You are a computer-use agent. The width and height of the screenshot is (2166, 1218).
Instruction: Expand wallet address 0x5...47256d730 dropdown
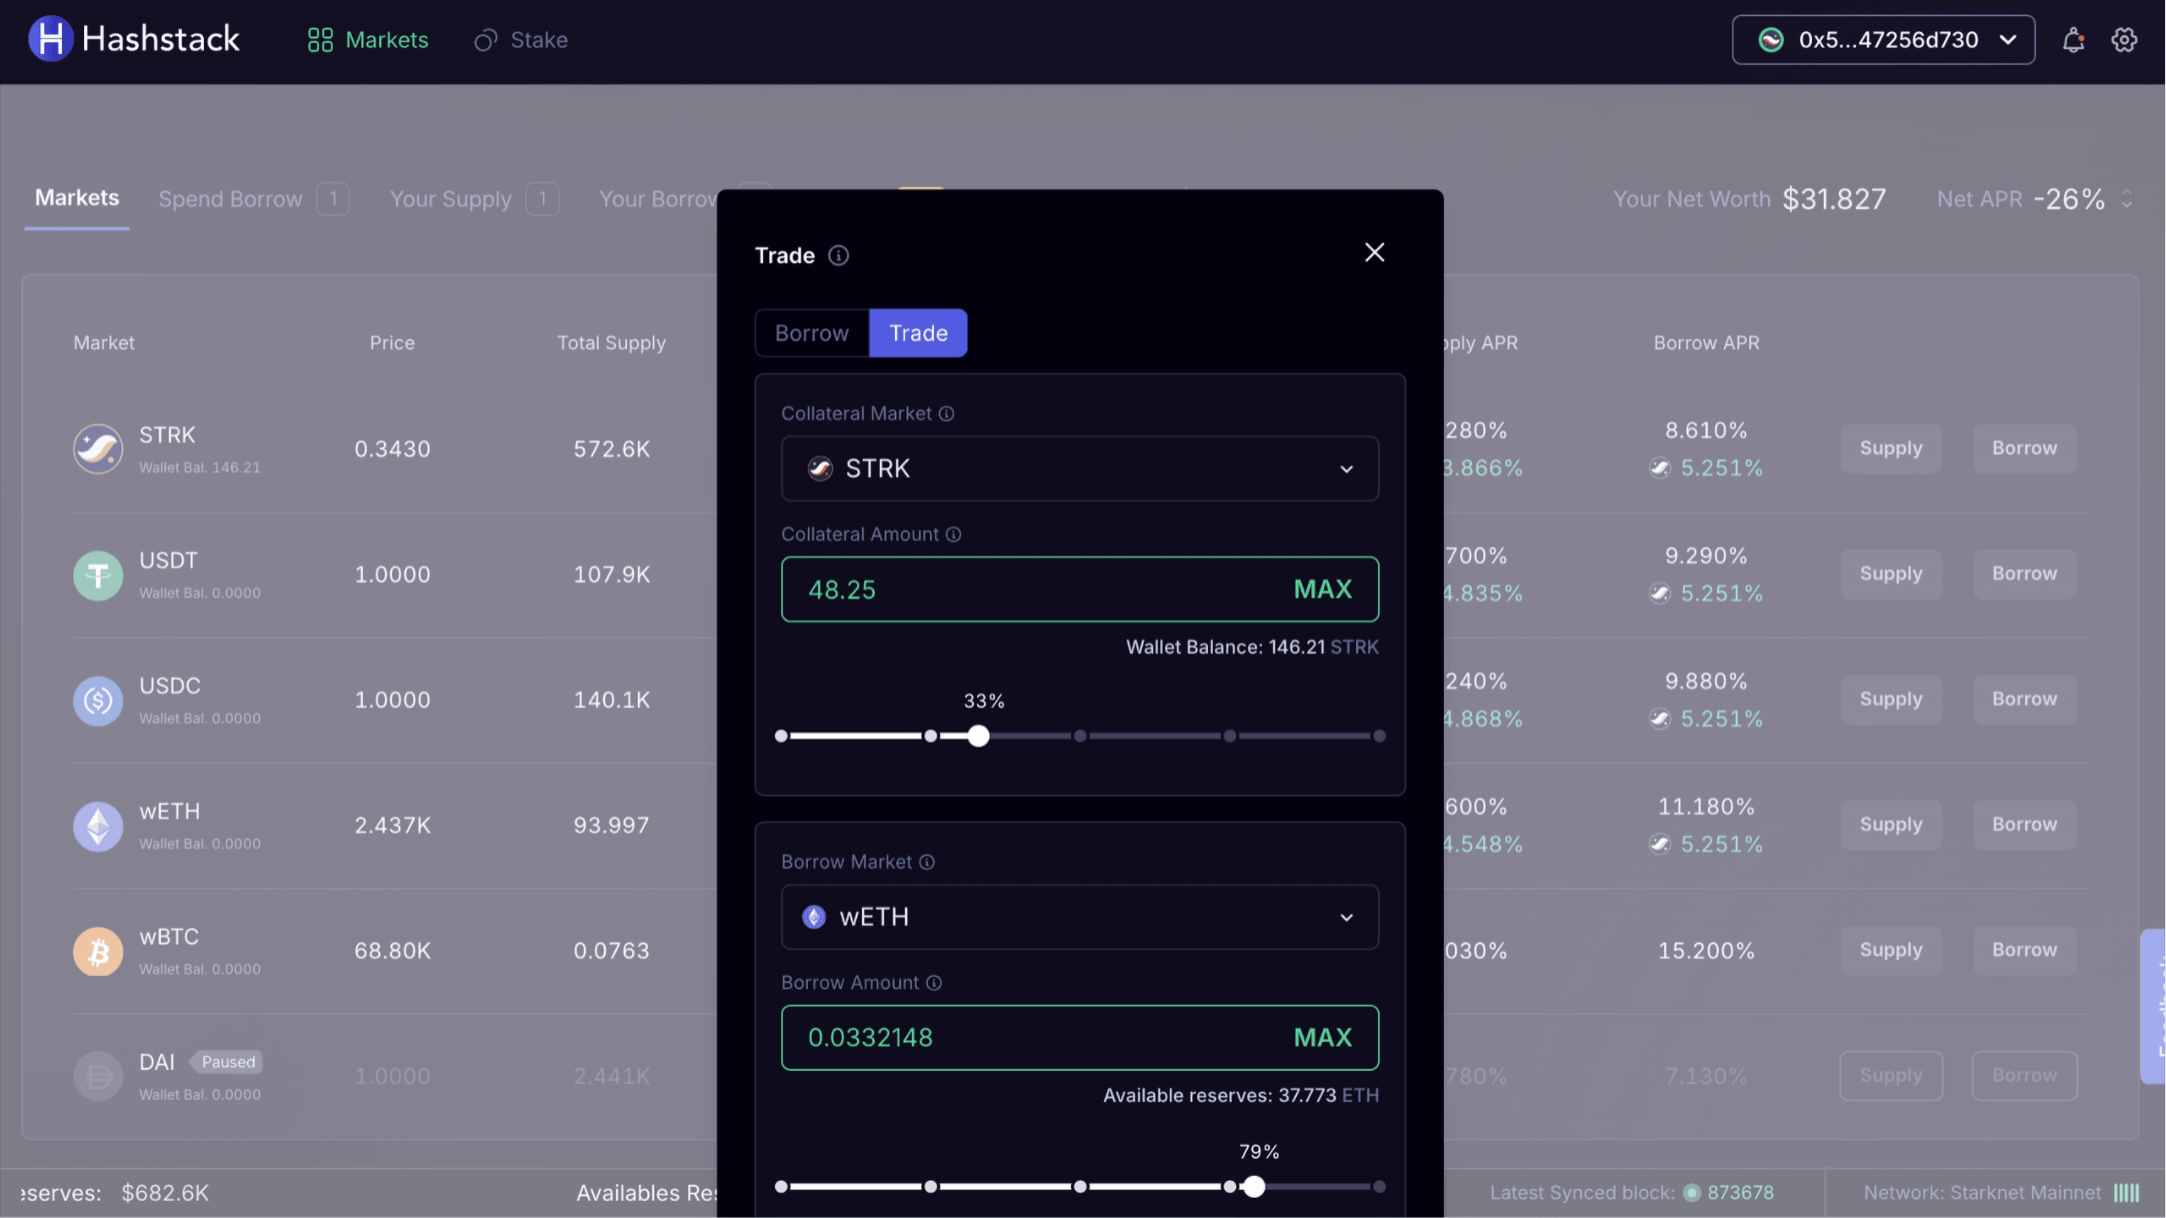1883,40
